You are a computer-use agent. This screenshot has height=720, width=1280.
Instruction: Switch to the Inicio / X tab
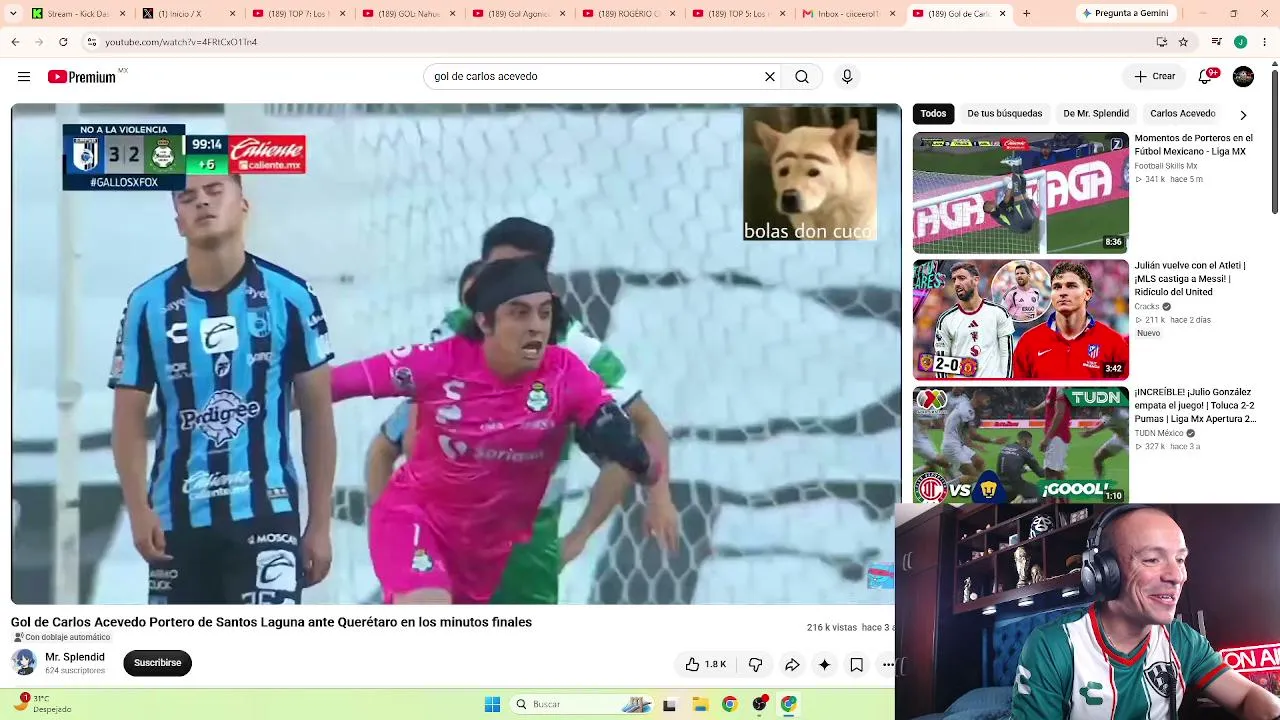(187, 13)
